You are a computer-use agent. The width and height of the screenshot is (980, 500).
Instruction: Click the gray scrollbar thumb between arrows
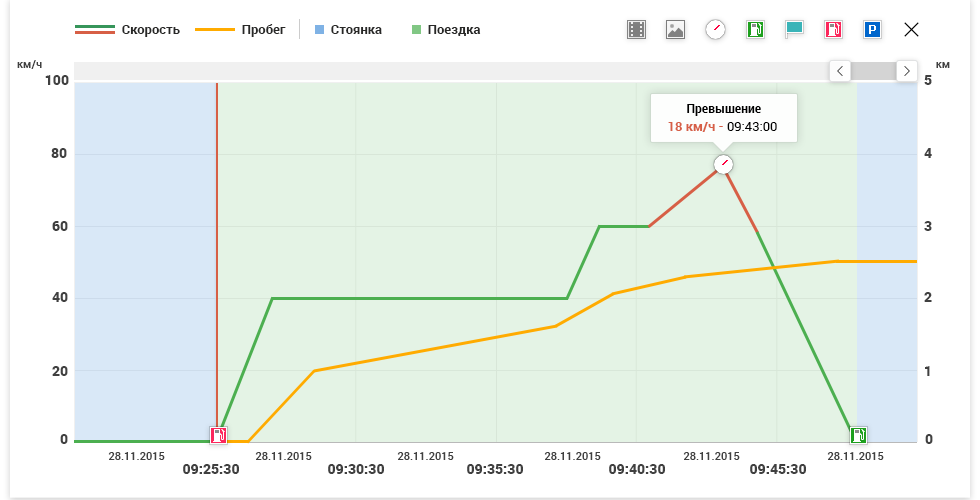(x=873, y=71)
